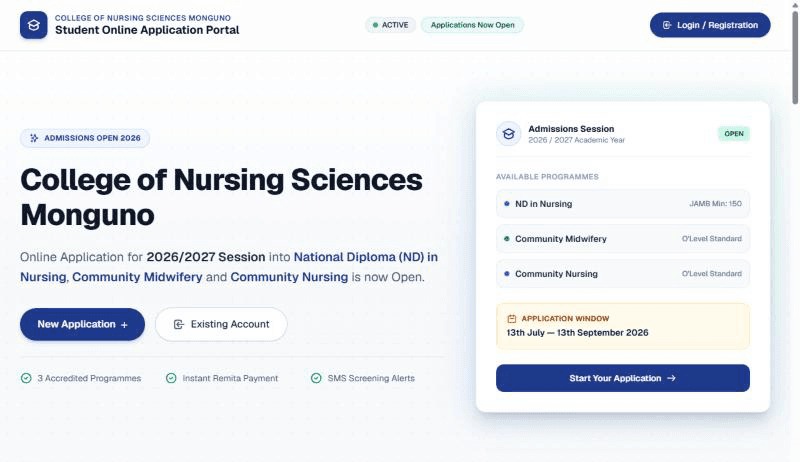800x462 pixels.
Task: Select the Community Midwifery programme row
Action: 622,239
